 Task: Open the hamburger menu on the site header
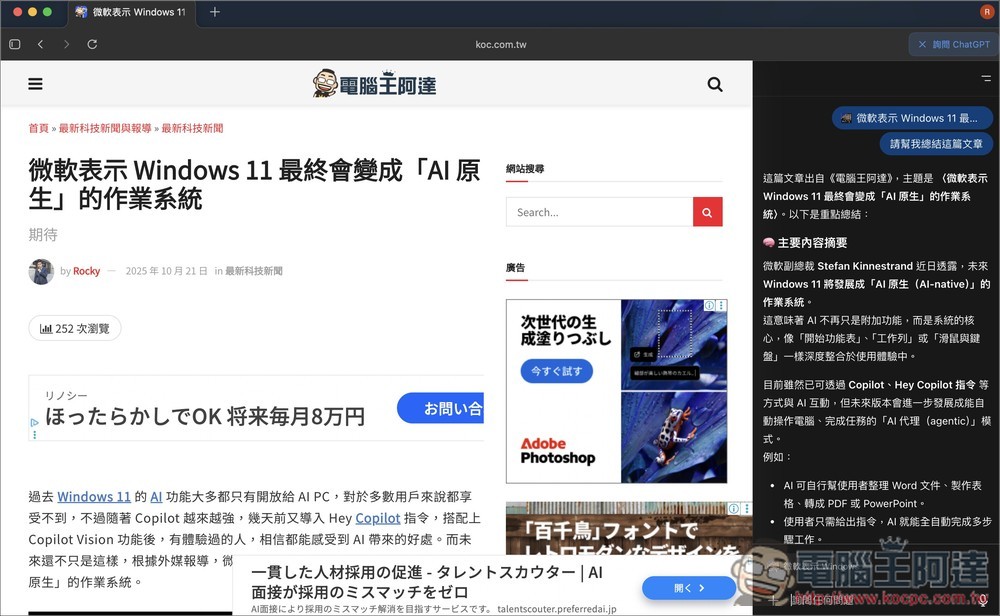click(35, 84)
